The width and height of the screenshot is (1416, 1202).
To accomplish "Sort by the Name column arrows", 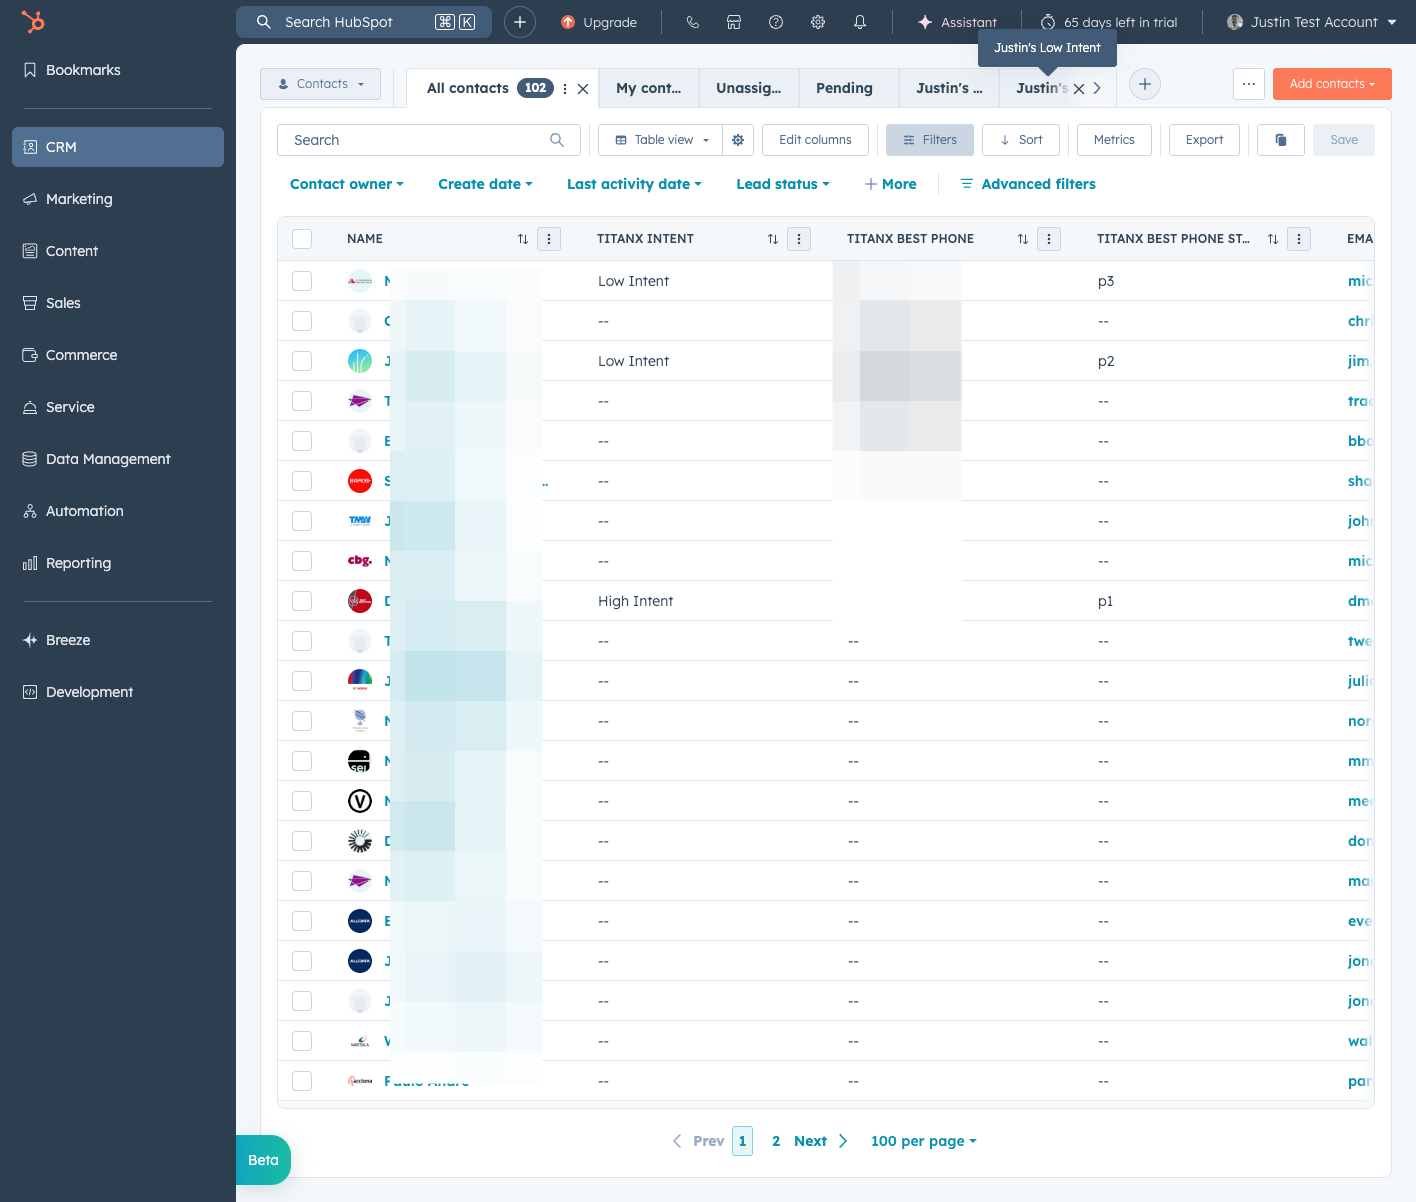I will [x=523, y=239].
